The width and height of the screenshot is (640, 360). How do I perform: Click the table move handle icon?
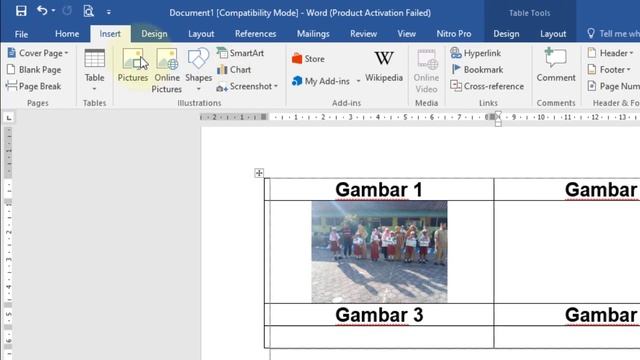point(259,173)
